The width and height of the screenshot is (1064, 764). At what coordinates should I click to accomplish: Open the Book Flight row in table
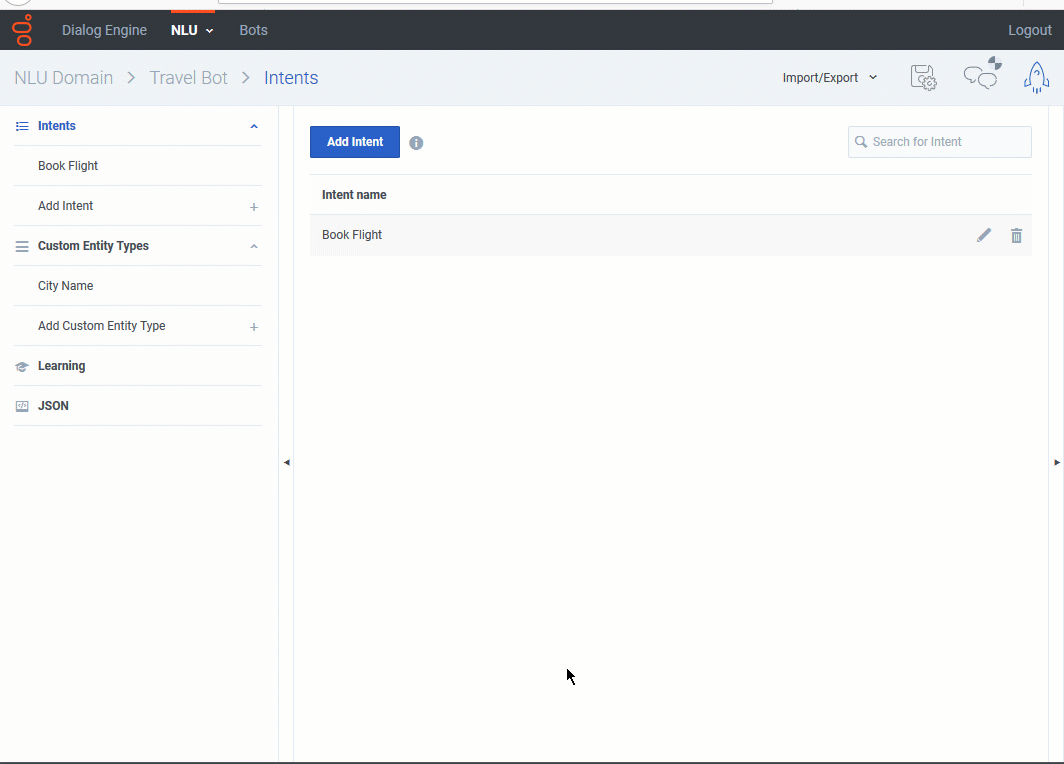point(670,235)
